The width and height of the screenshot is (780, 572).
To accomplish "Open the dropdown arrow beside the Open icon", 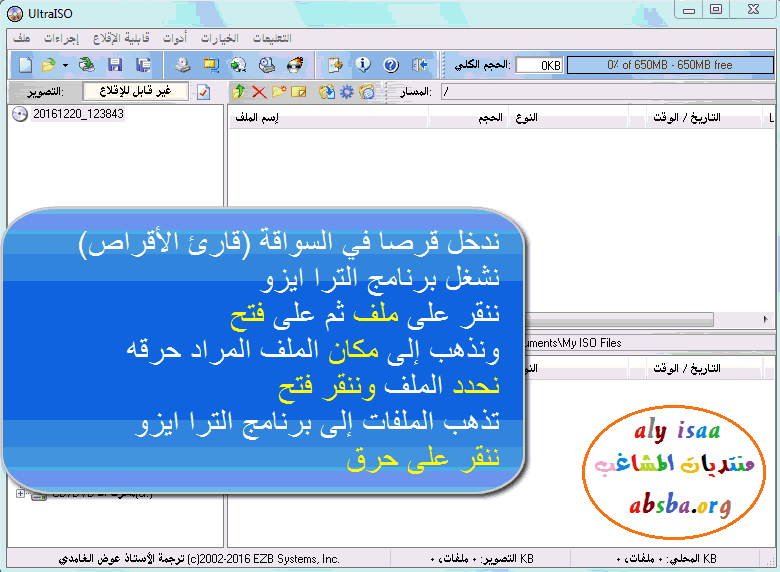I will (65, 65).
